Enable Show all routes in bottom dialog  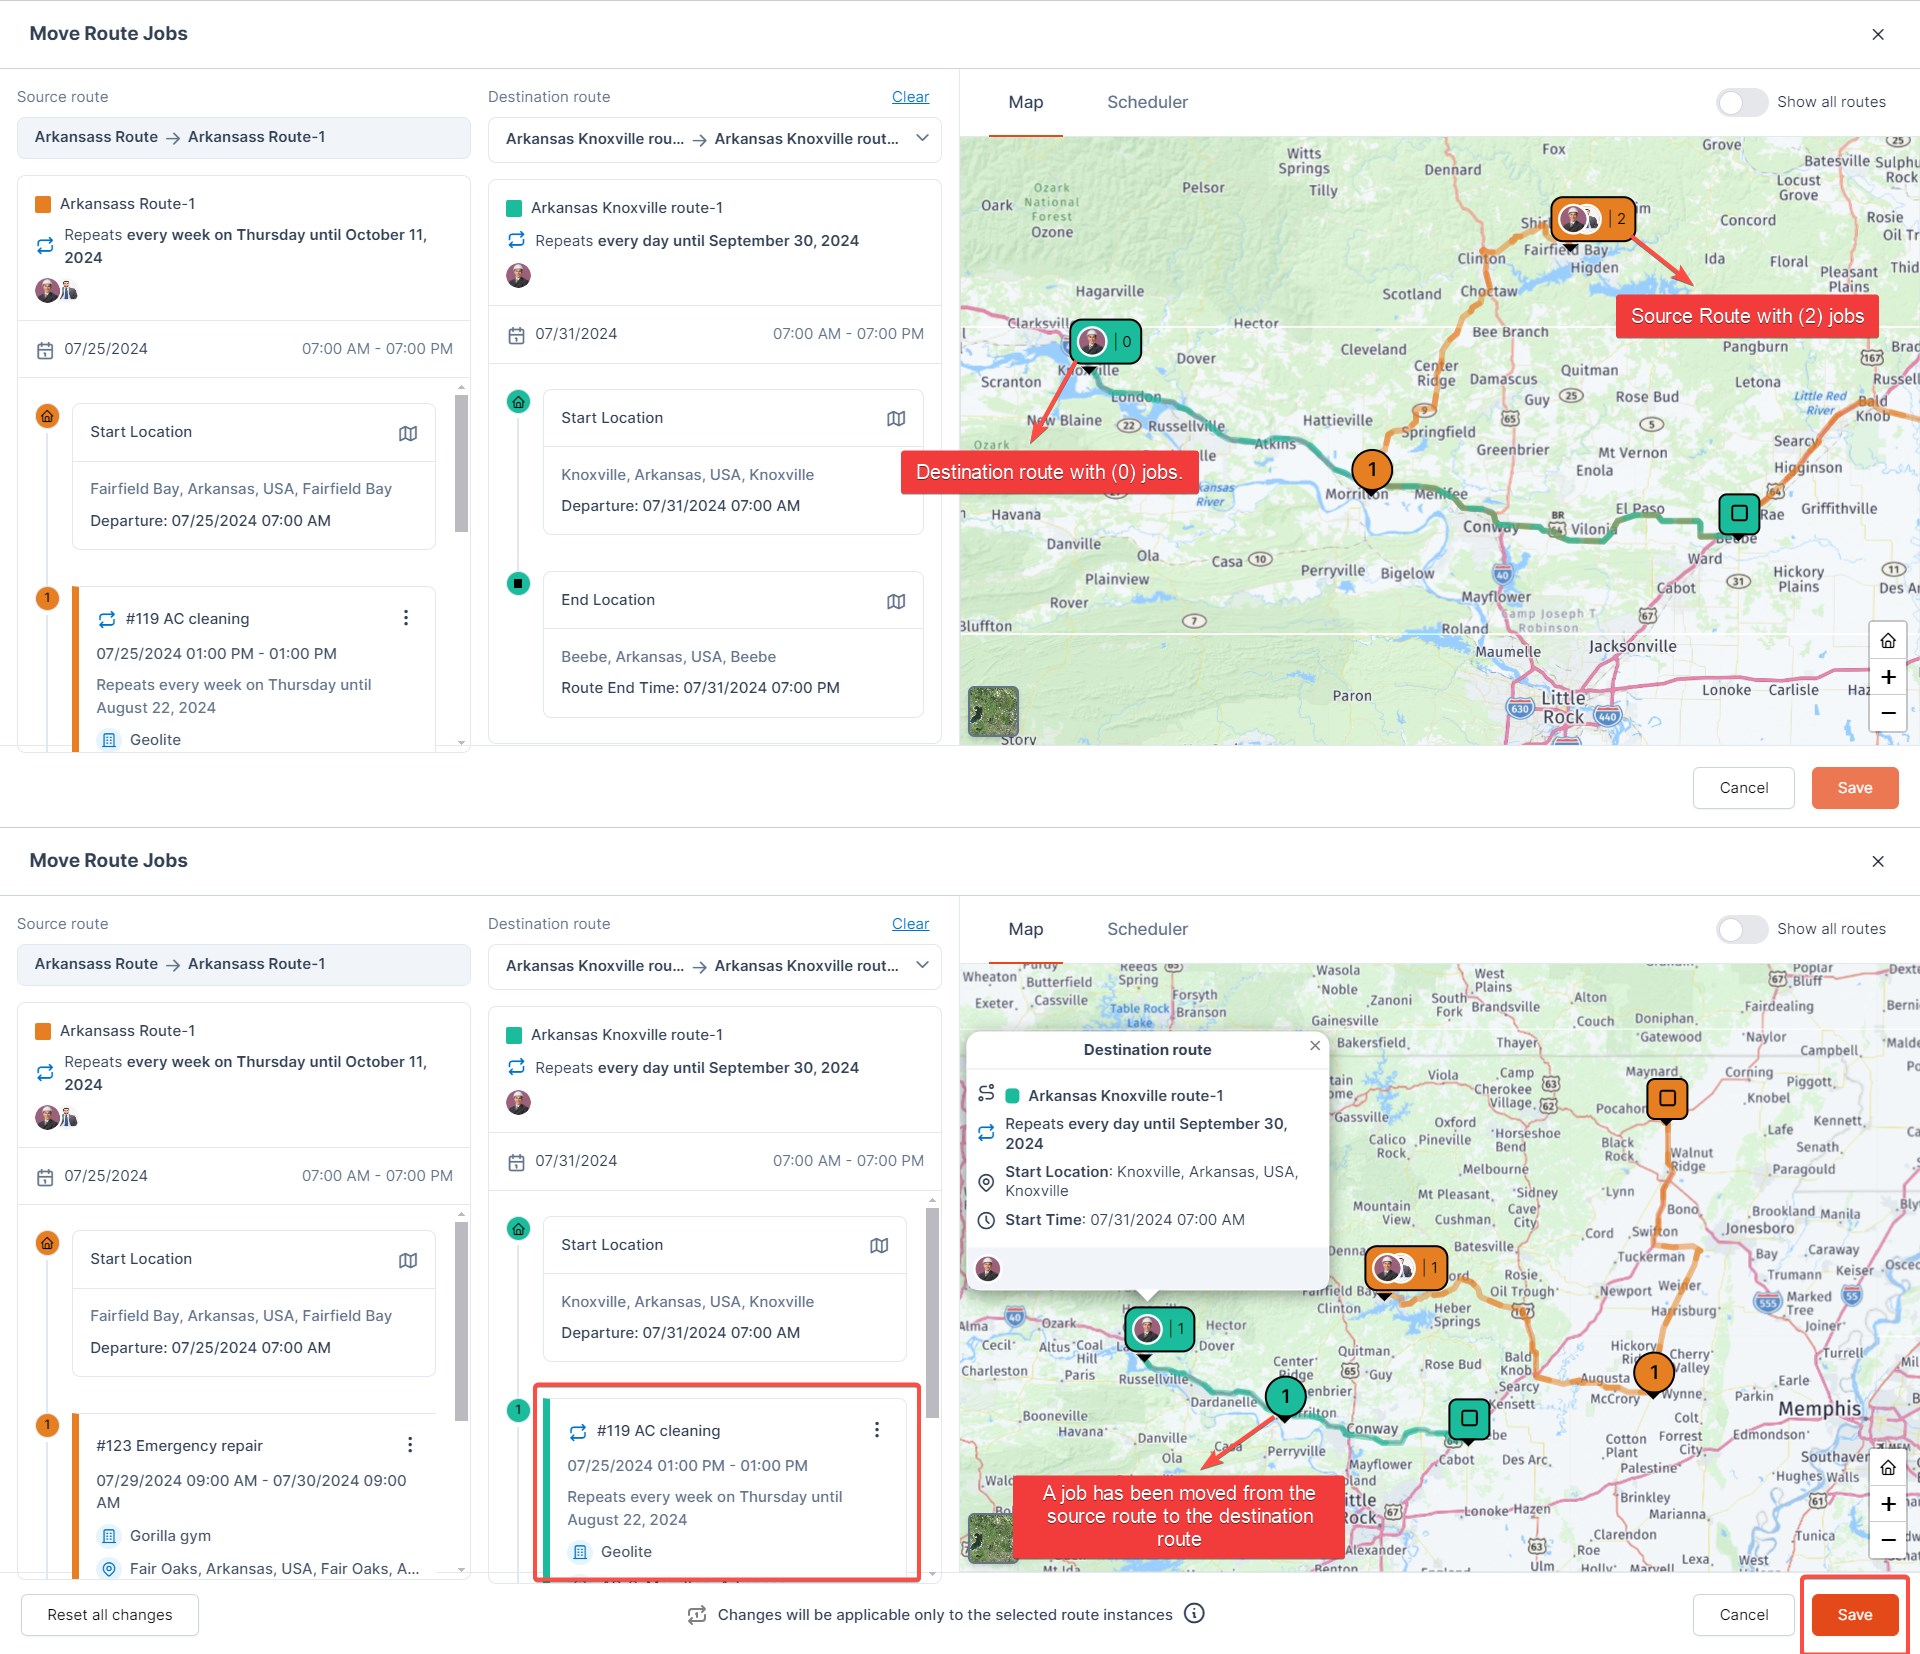[x=1742, y=929]
